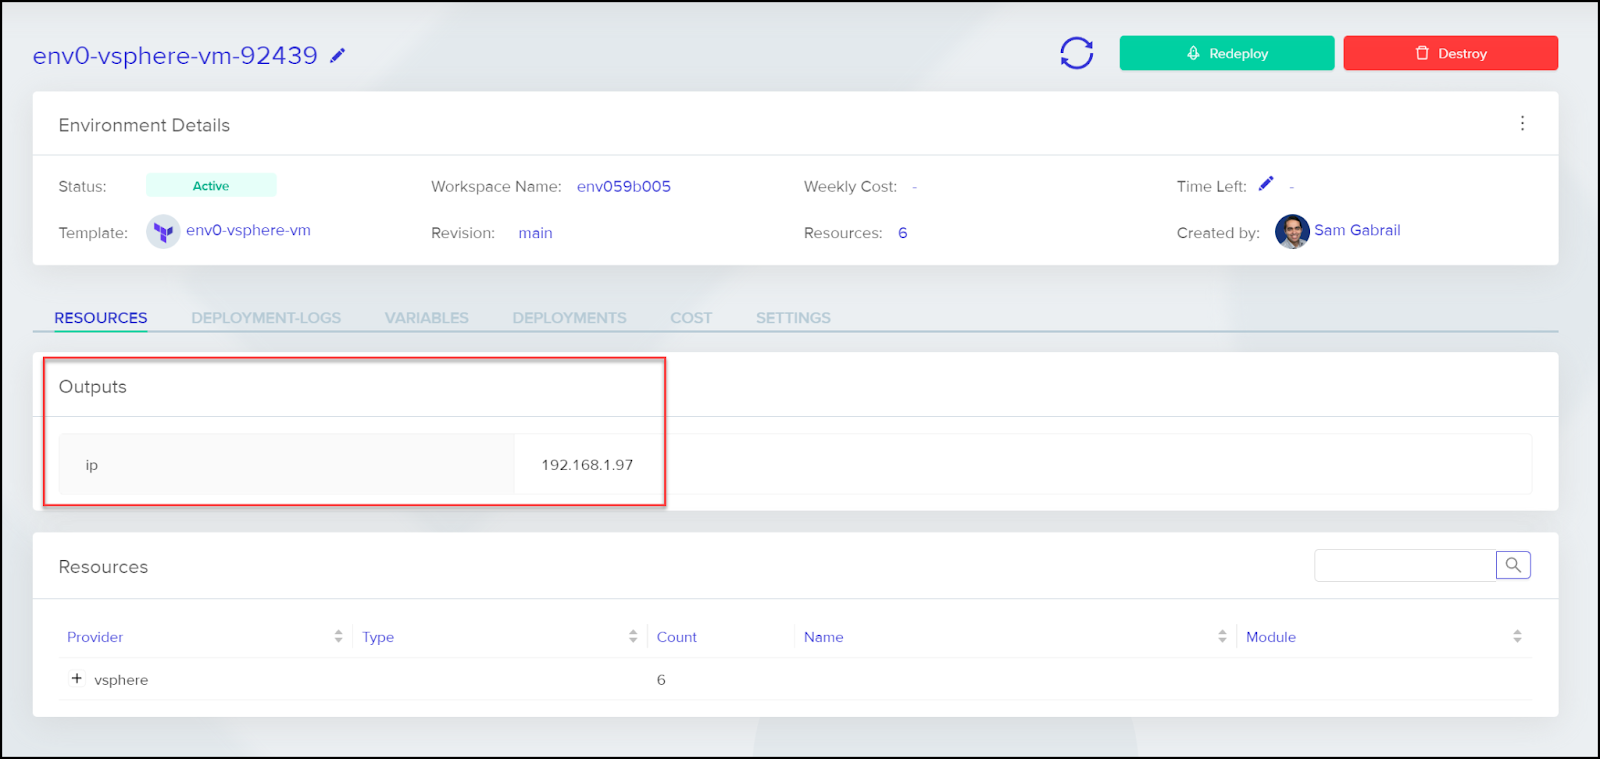1600x759 pixels.
Task: Sort resources by Provider column
Action: click(x=338, y=636)
